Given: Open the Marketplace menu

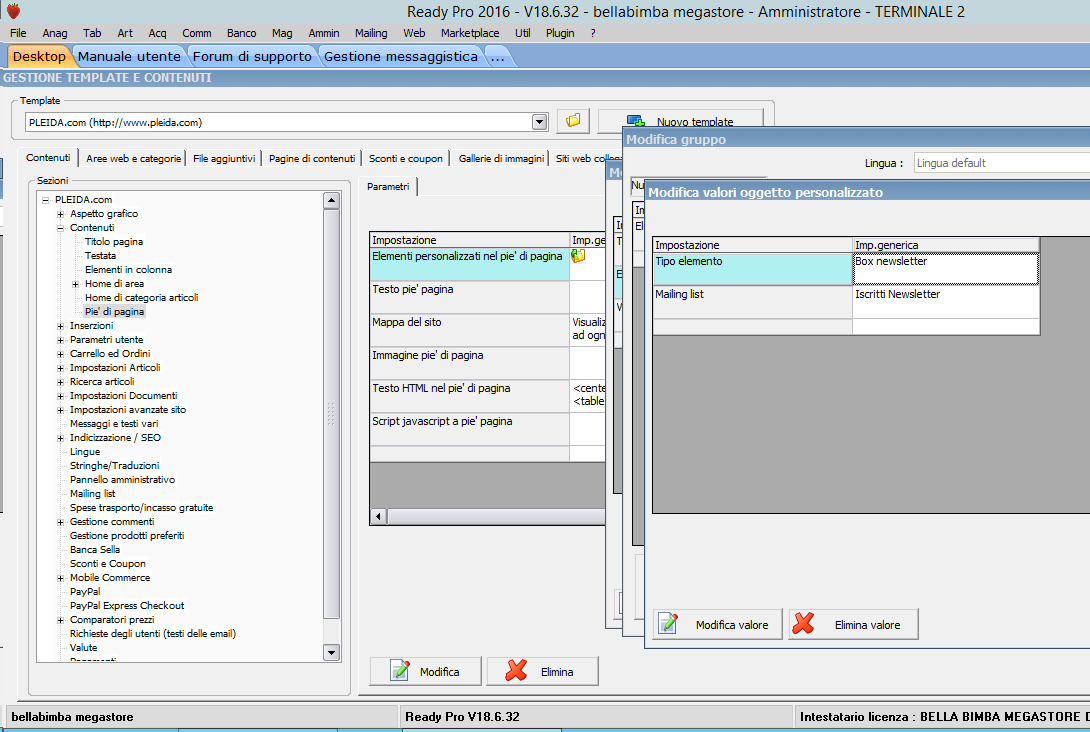Looking at the screenshot, I should coord(470,33).
